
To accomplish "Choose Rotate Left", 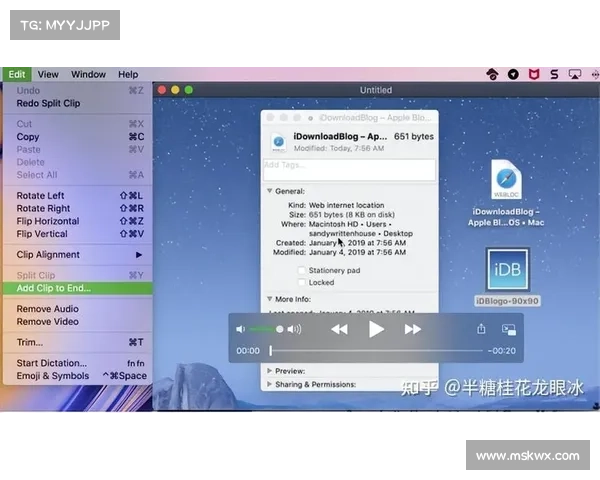I will [x=78, y=196].
